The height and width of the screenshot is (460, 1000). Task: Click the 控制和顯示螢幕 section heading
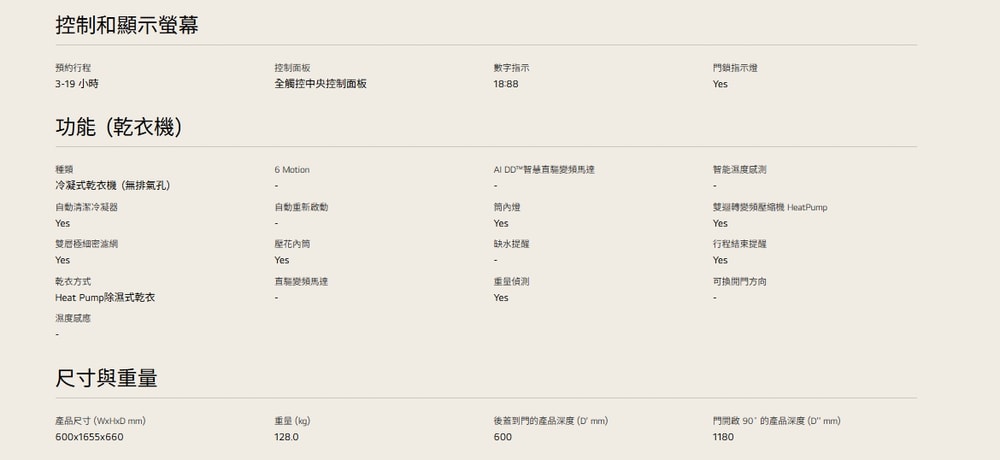pos(126,25)
